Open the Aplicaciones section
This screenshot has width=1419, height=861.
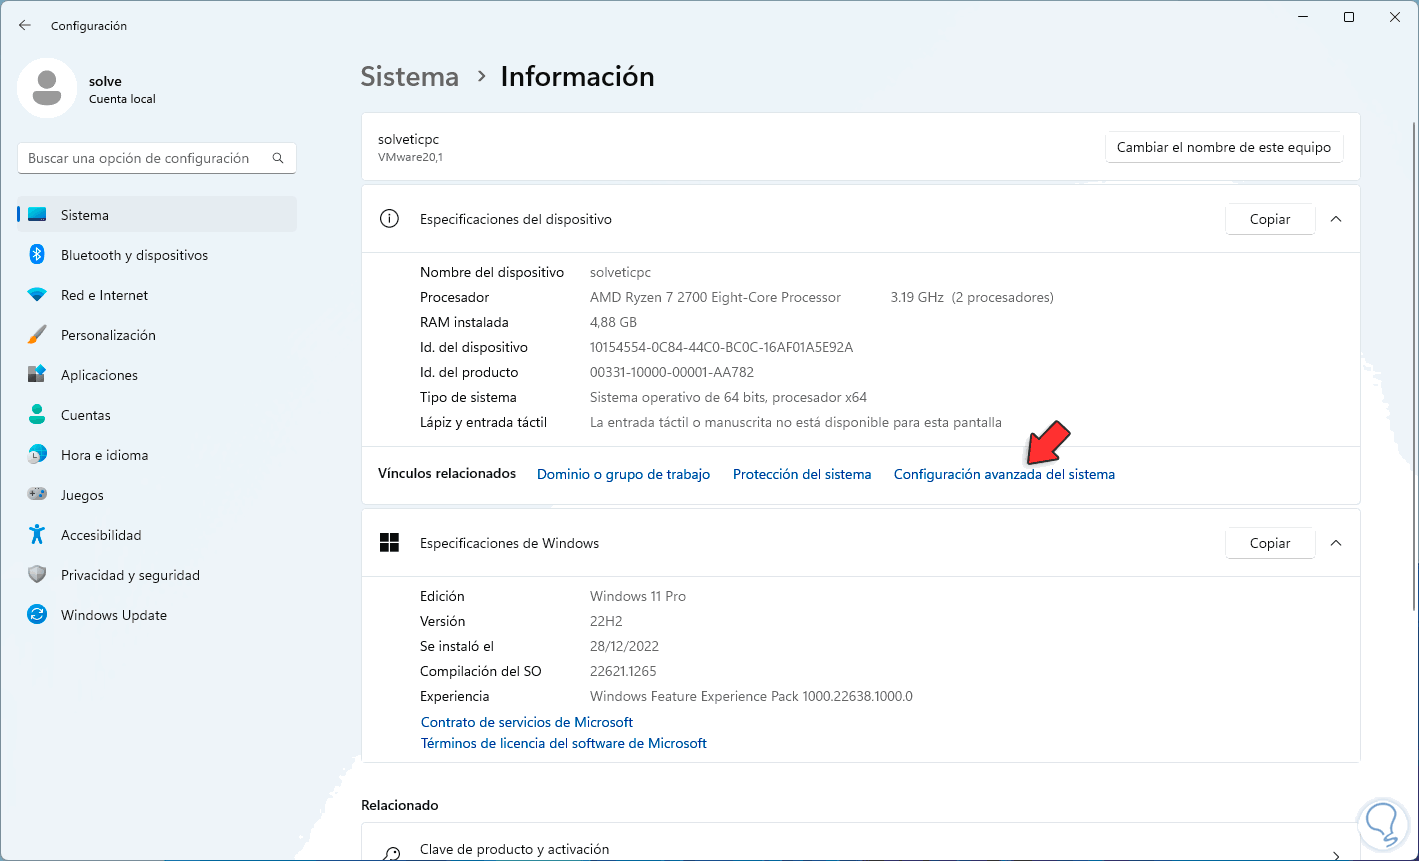click(x=99, y=375)
